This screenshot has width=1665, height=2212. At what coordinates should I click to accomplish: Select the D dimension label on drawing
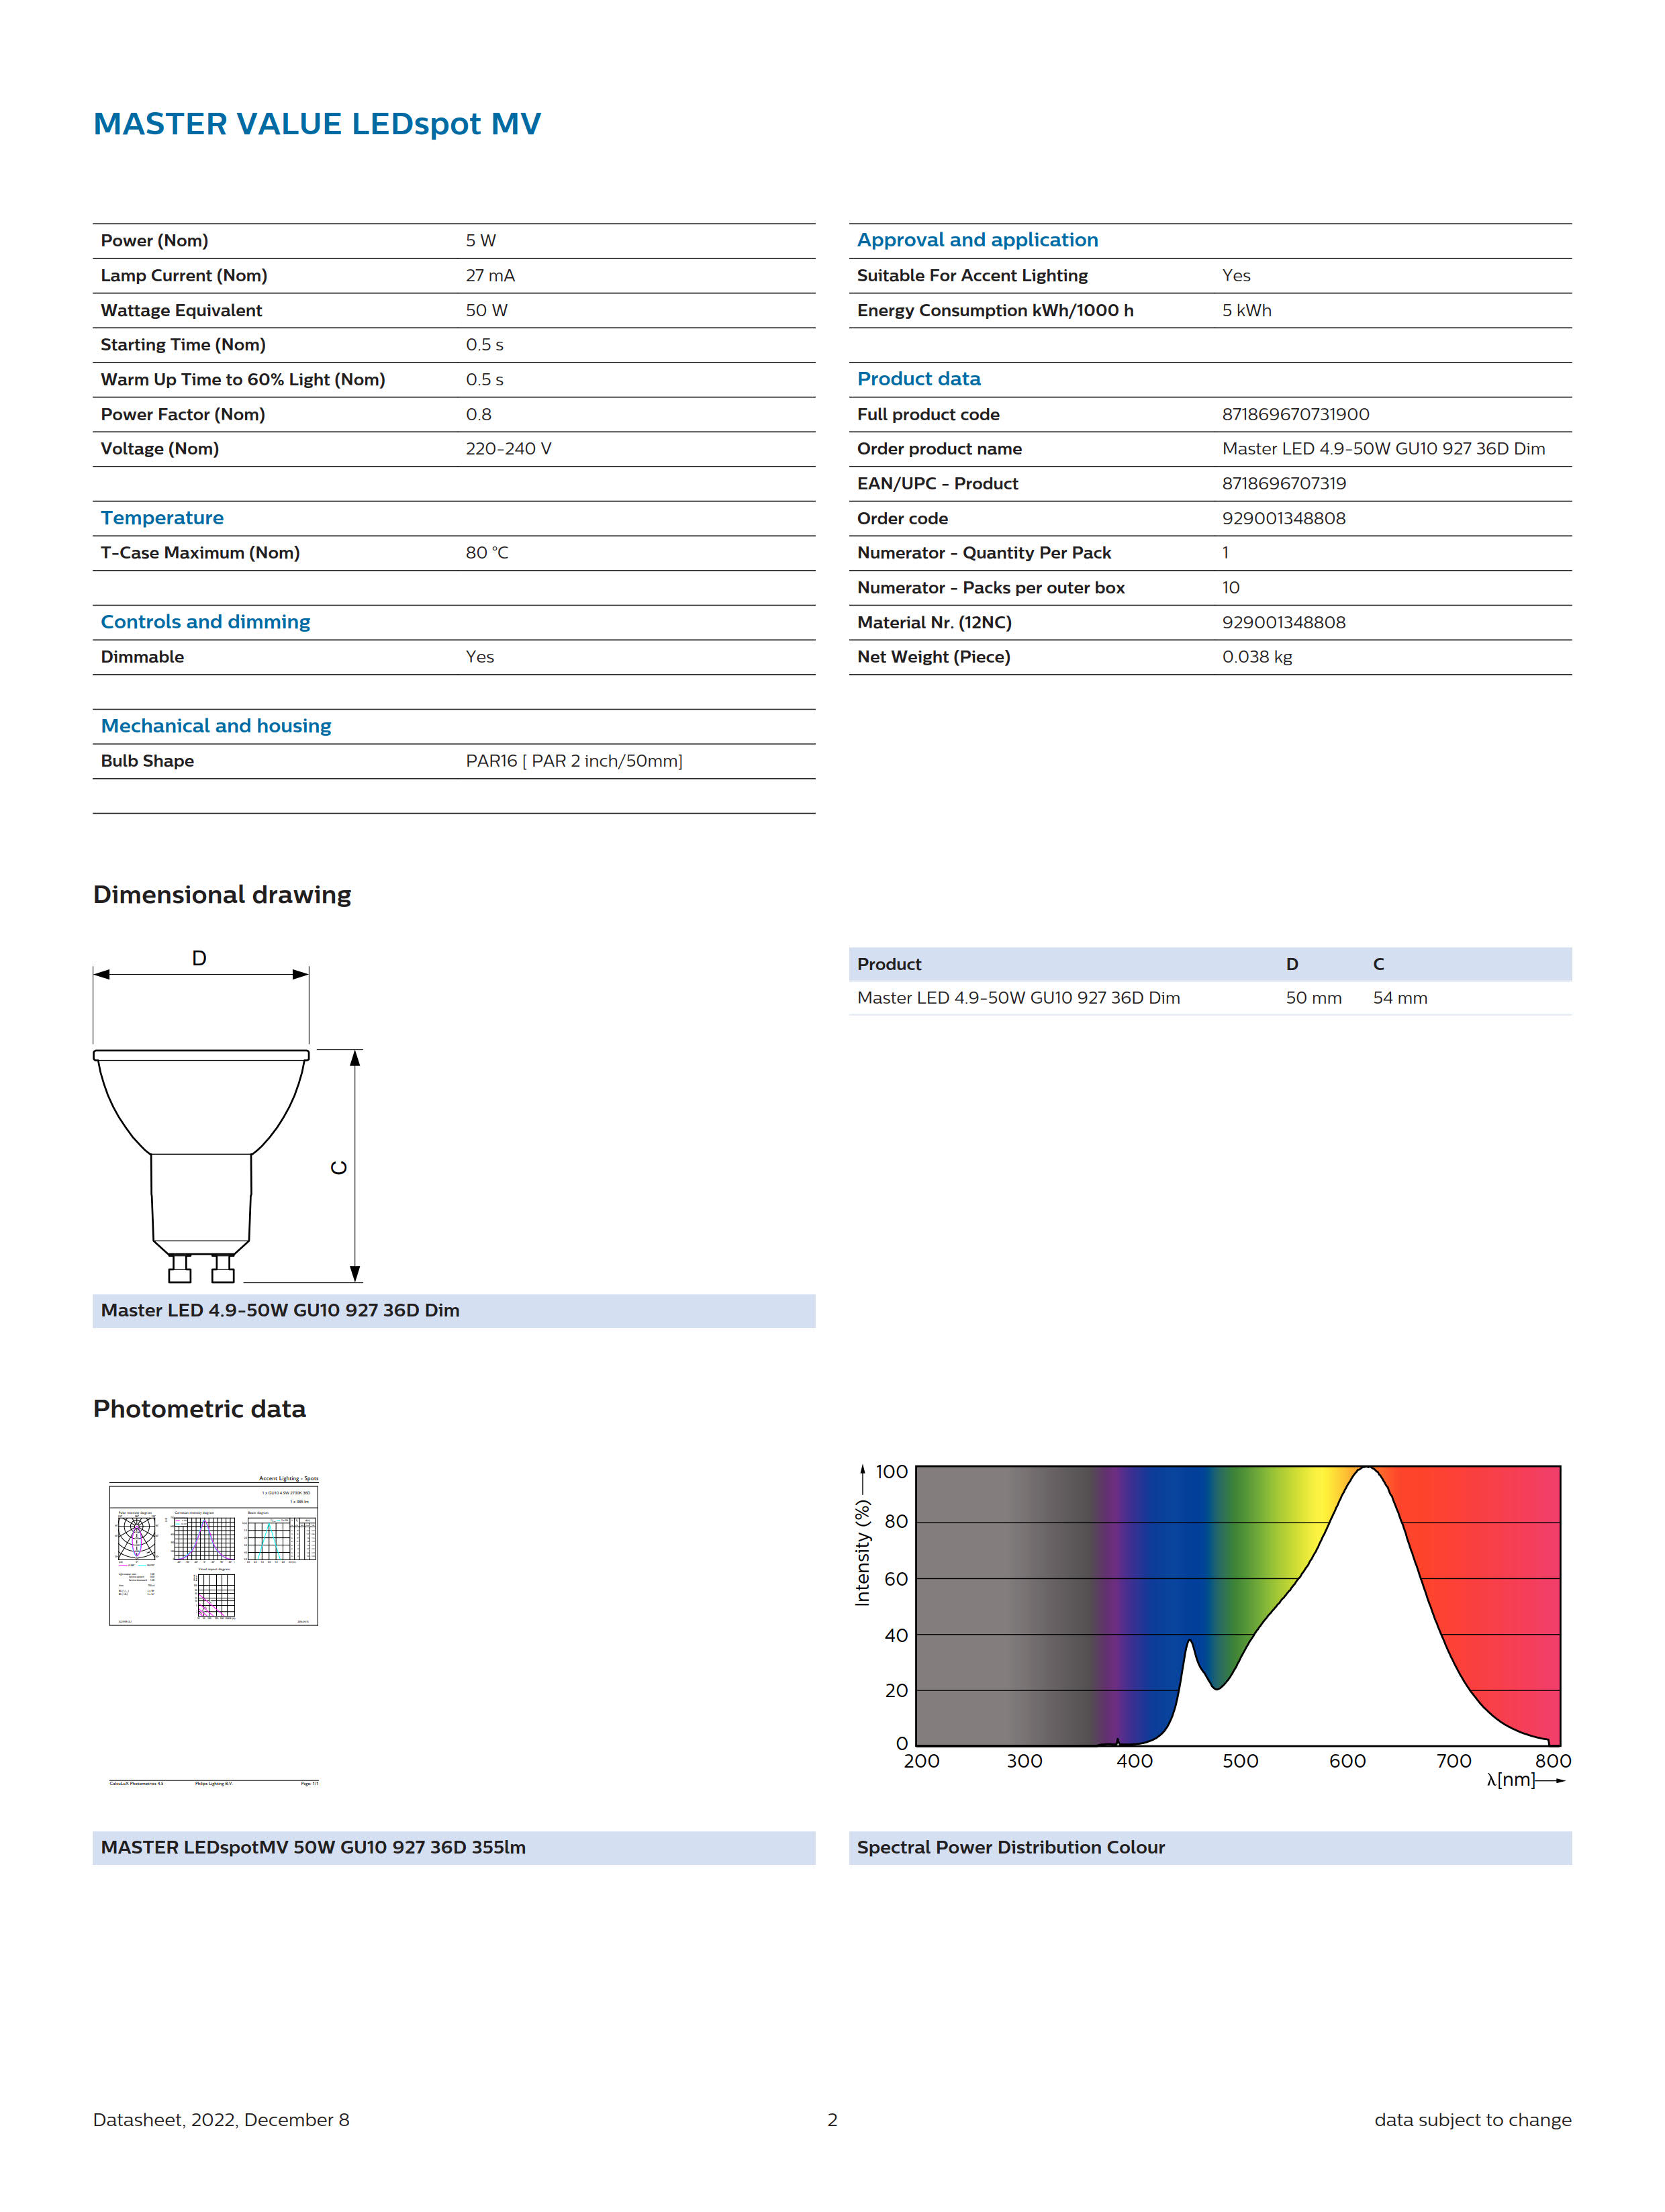199,958
